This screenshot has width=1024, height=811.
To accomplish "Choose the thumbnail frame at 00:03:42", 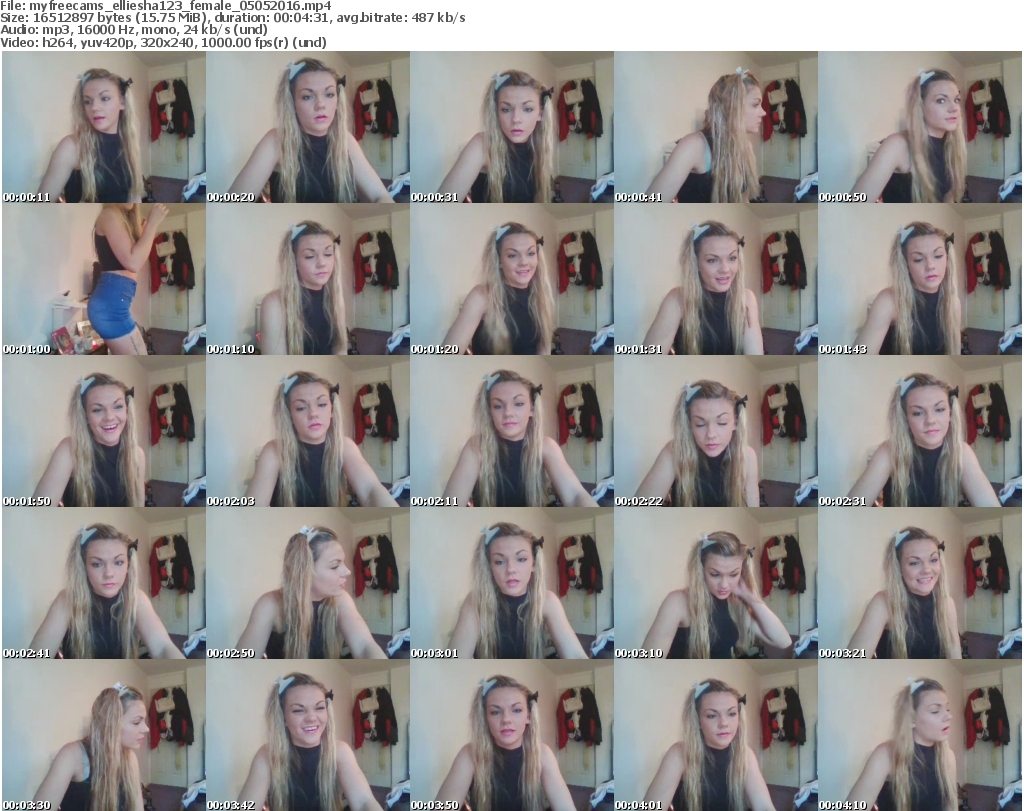I will tap(308, 735).
